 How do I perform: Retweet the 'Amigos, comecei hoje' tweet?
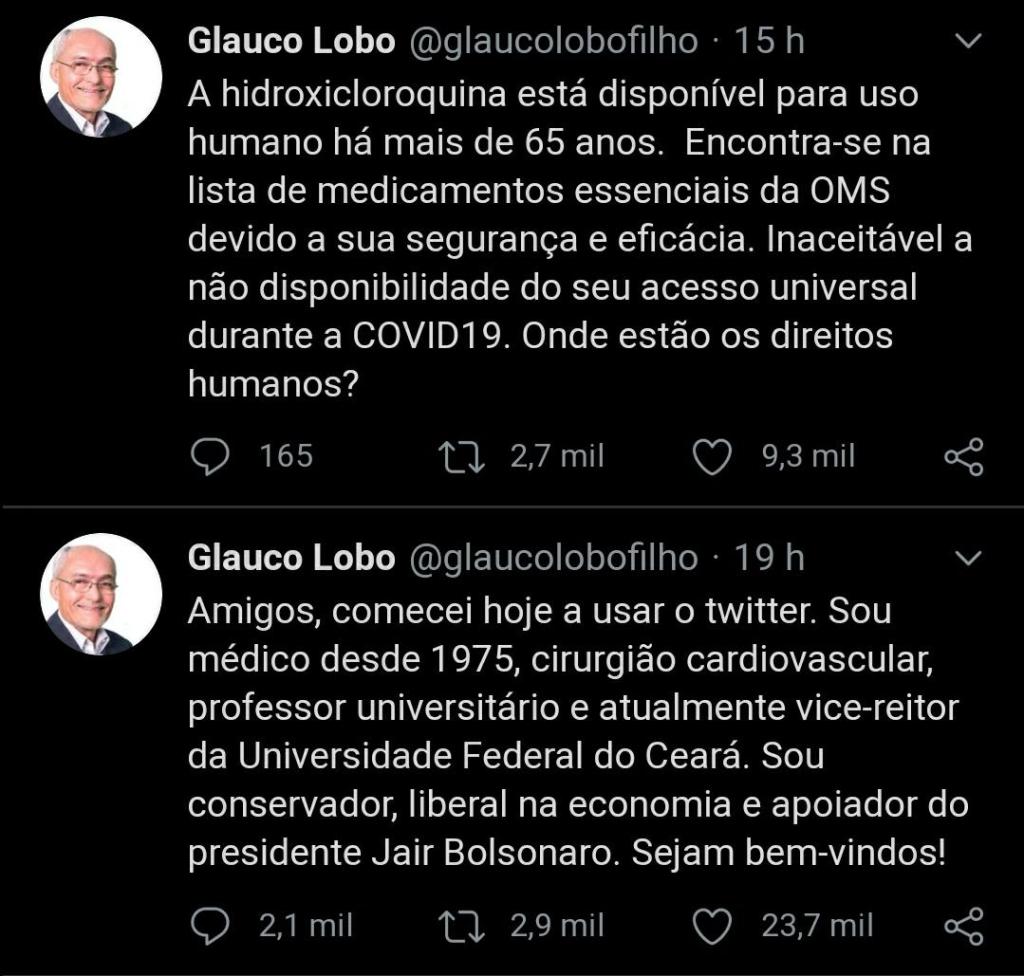click(x=463, y=926)
